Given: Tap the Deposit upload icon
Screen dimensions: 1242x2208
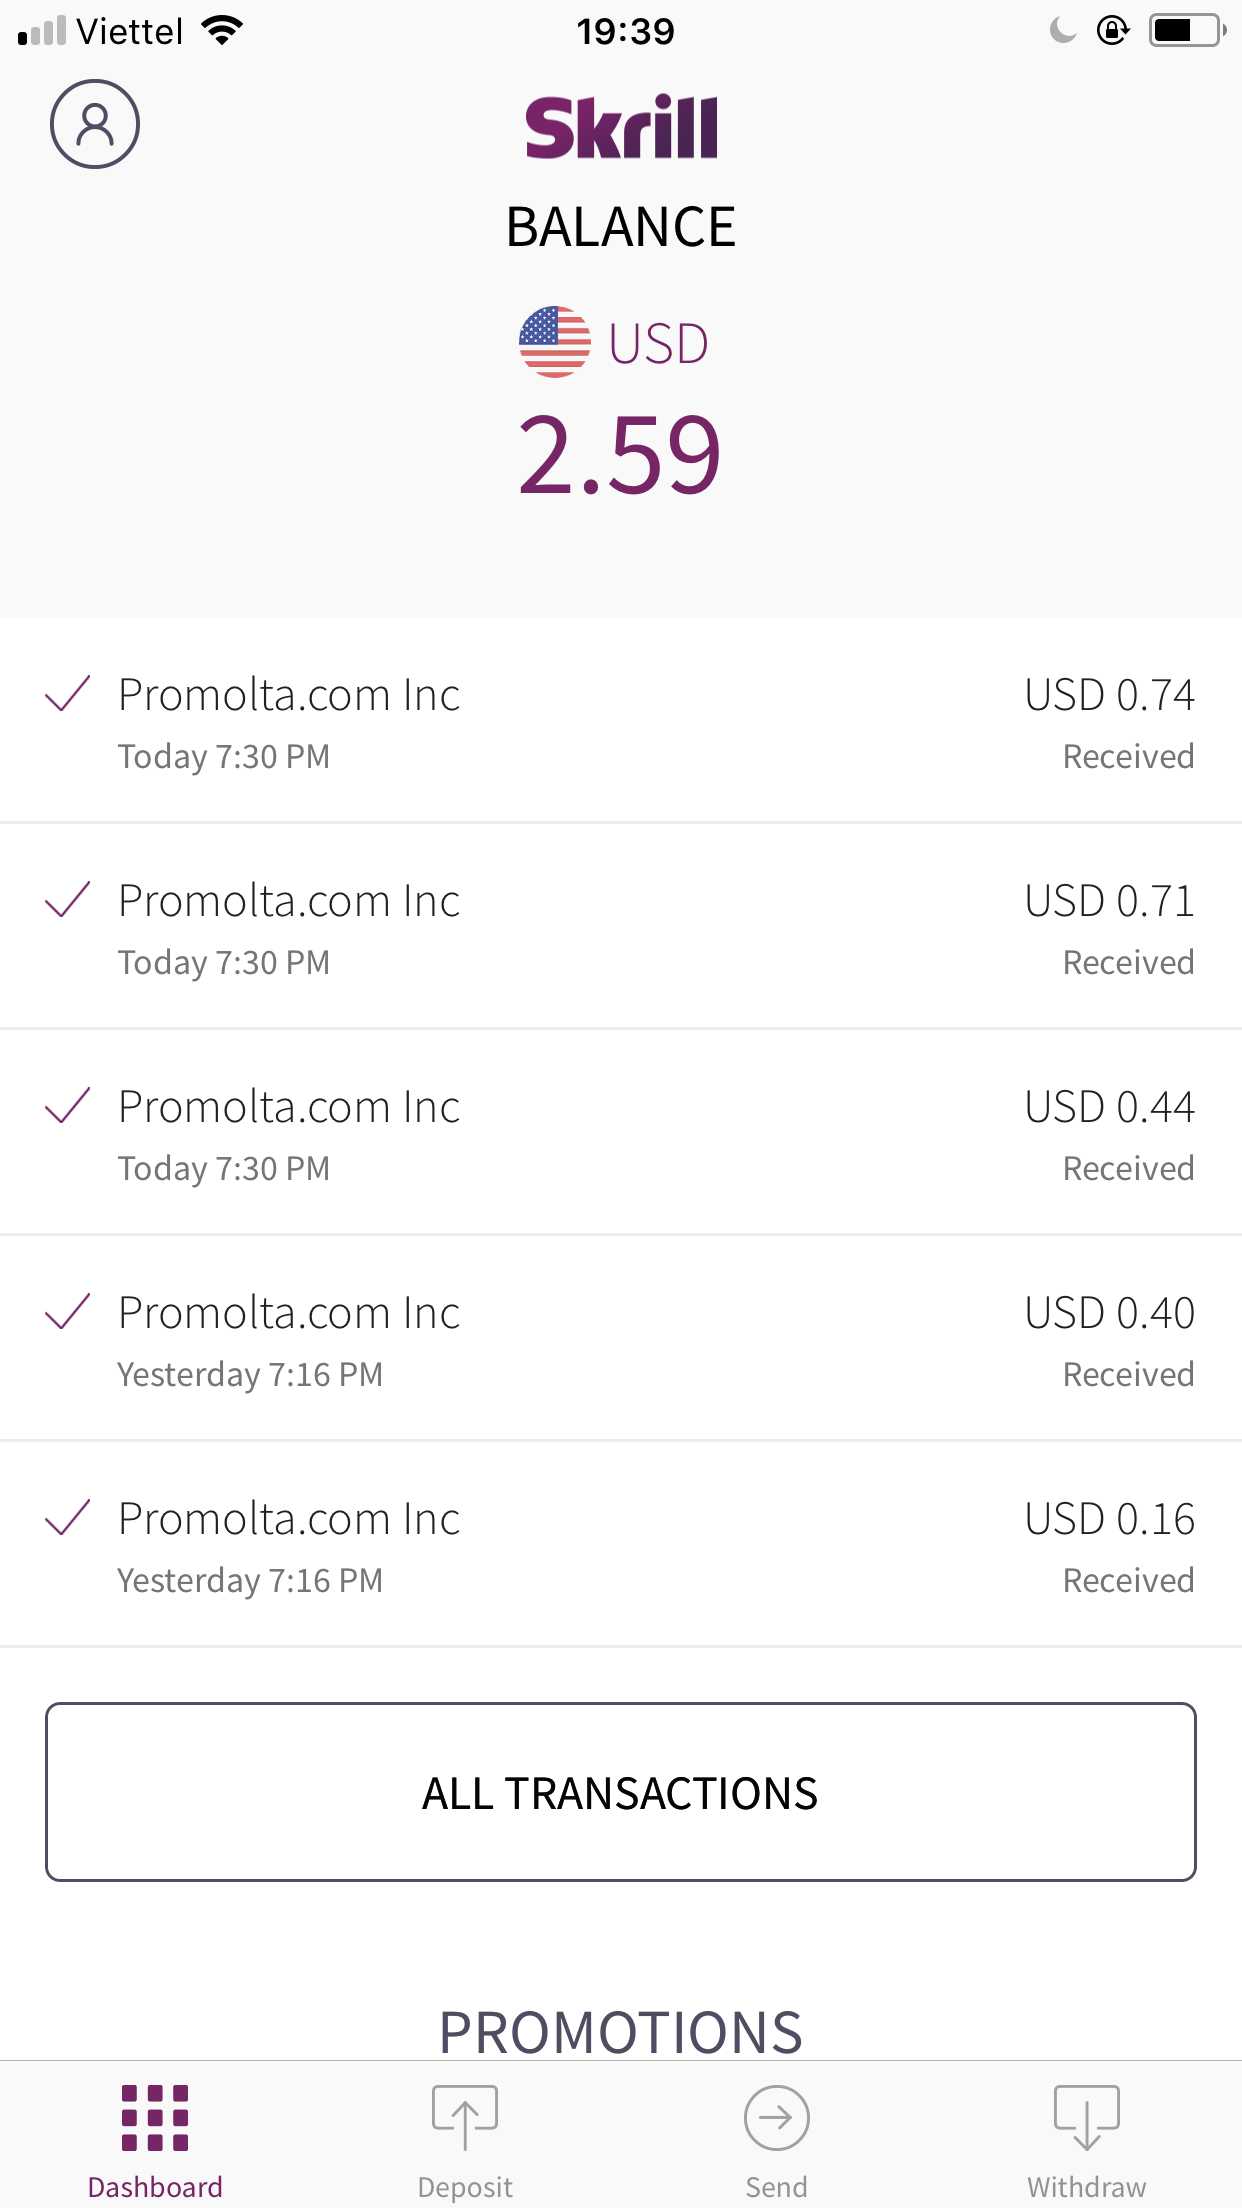Looking at the screenshot, I should 465,2117.
